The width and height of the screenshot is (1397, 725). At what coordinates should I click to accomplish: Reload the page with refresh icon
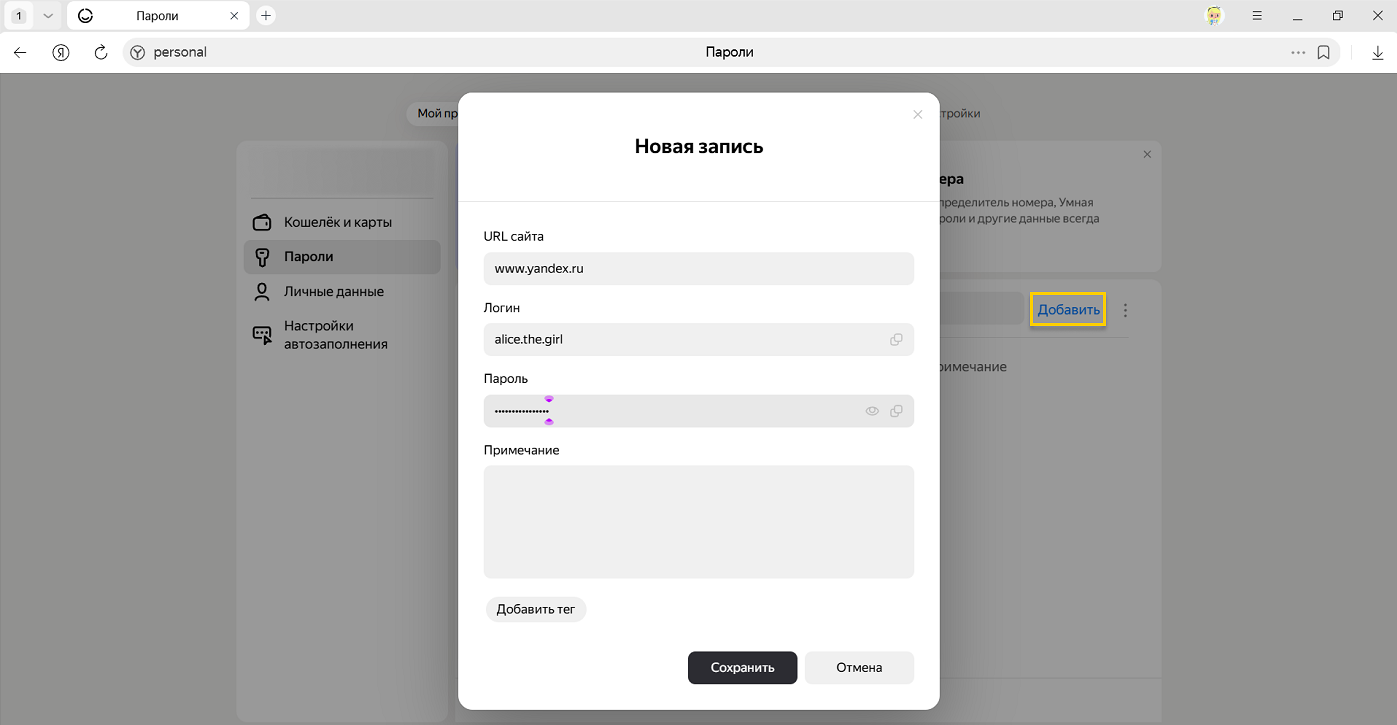100,52
